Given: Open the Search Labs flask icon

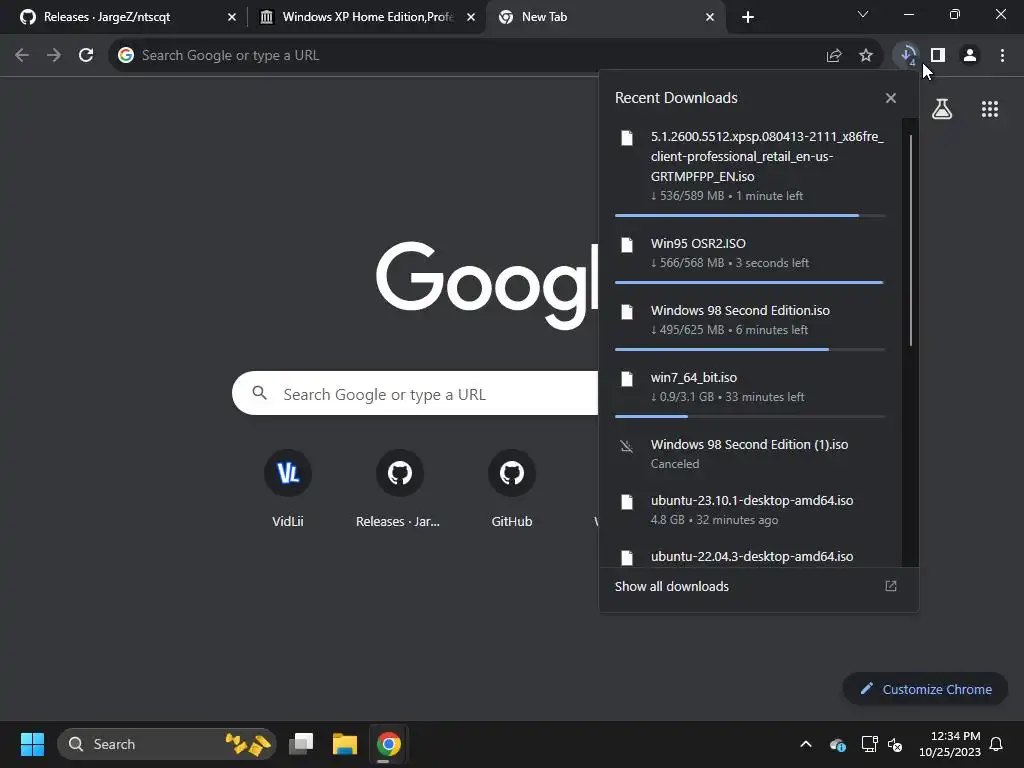Looking at the screenshot, I should (x=942, y=108).
